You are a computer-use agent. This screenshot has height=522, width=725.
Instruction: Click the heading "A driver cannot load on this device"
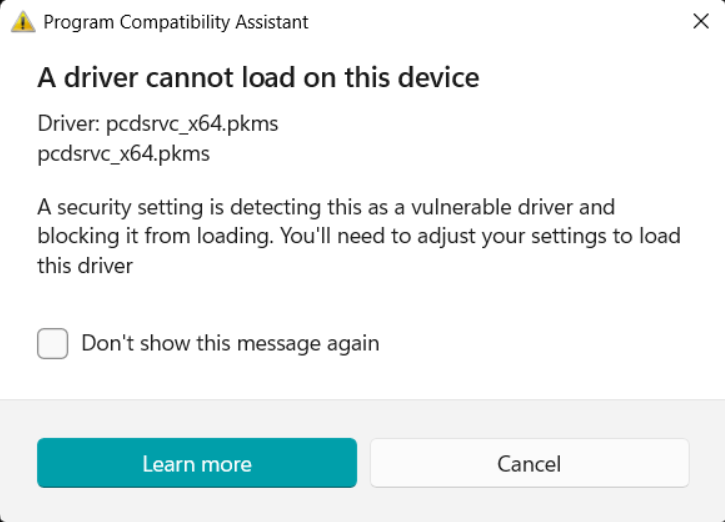pos(258,77)
